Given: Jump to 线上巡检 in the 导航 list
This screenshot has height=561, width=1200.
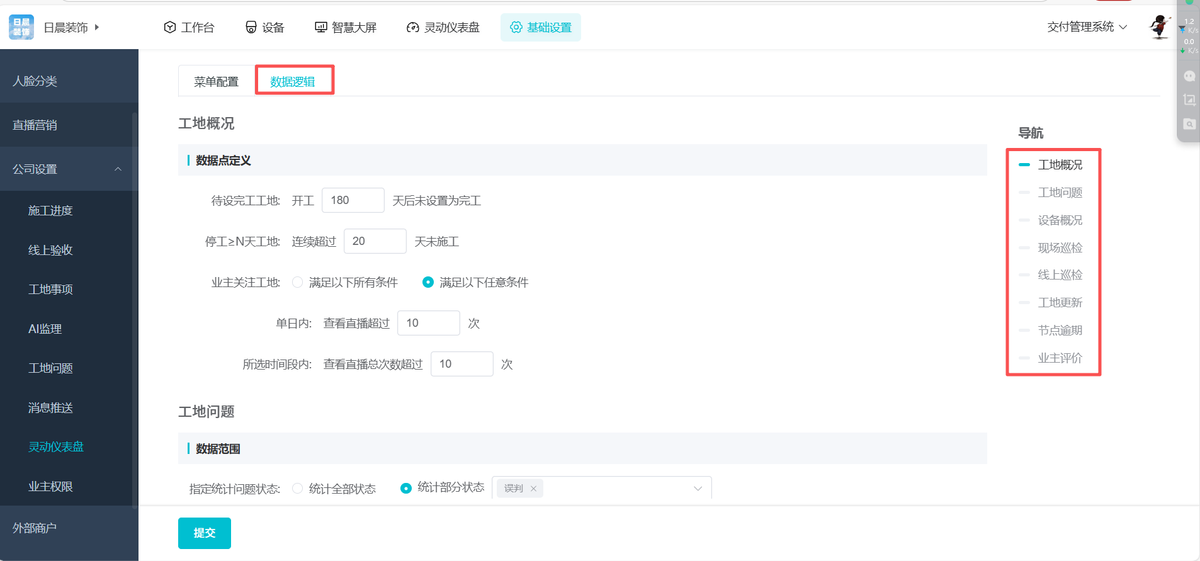Looking at the screenshot, I should coord(1059,275).
